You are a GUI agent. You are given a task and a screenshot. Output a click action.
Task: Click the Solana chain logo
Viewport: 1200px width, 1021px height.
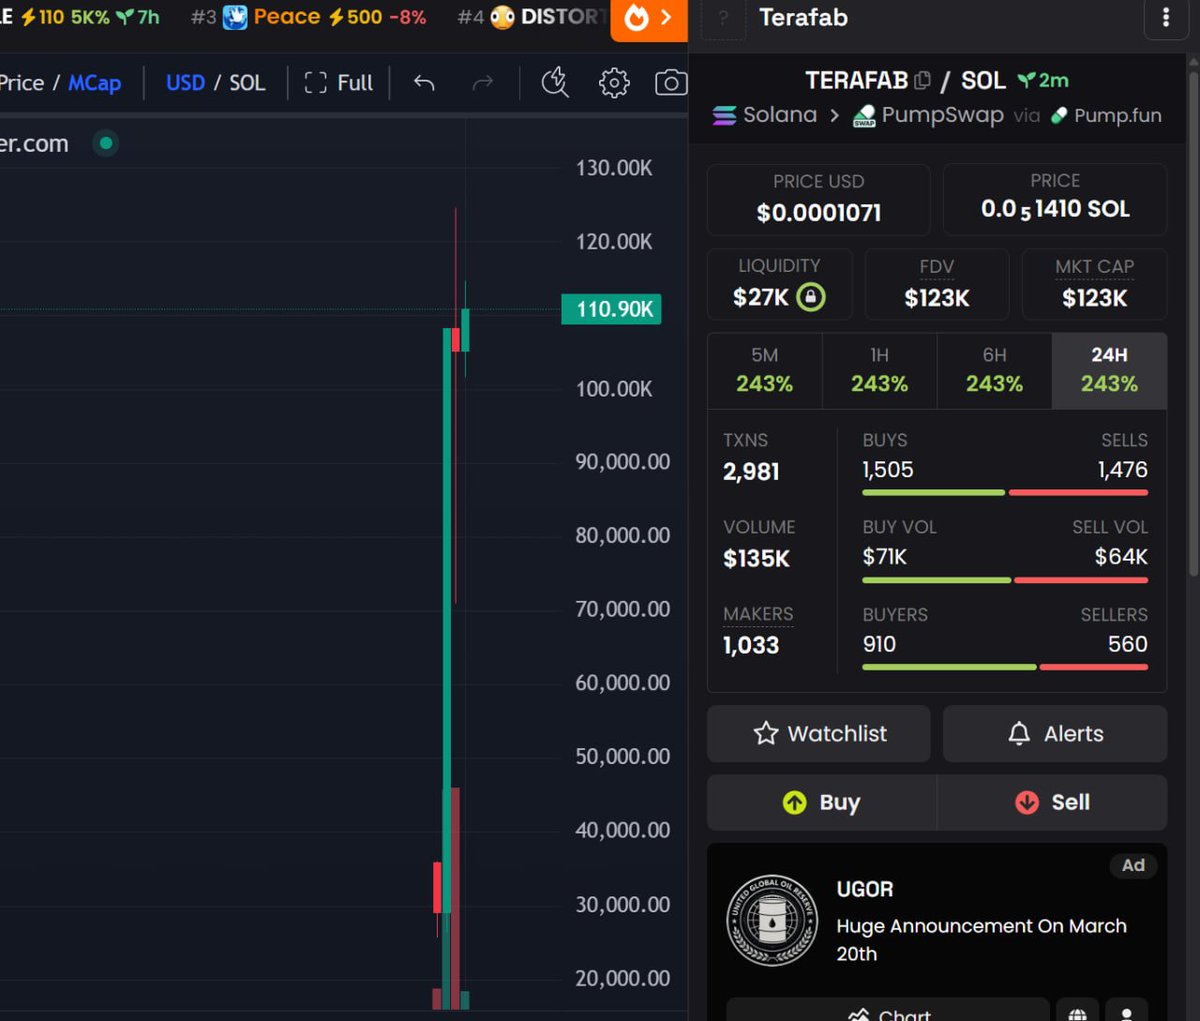tap(724, 116)
